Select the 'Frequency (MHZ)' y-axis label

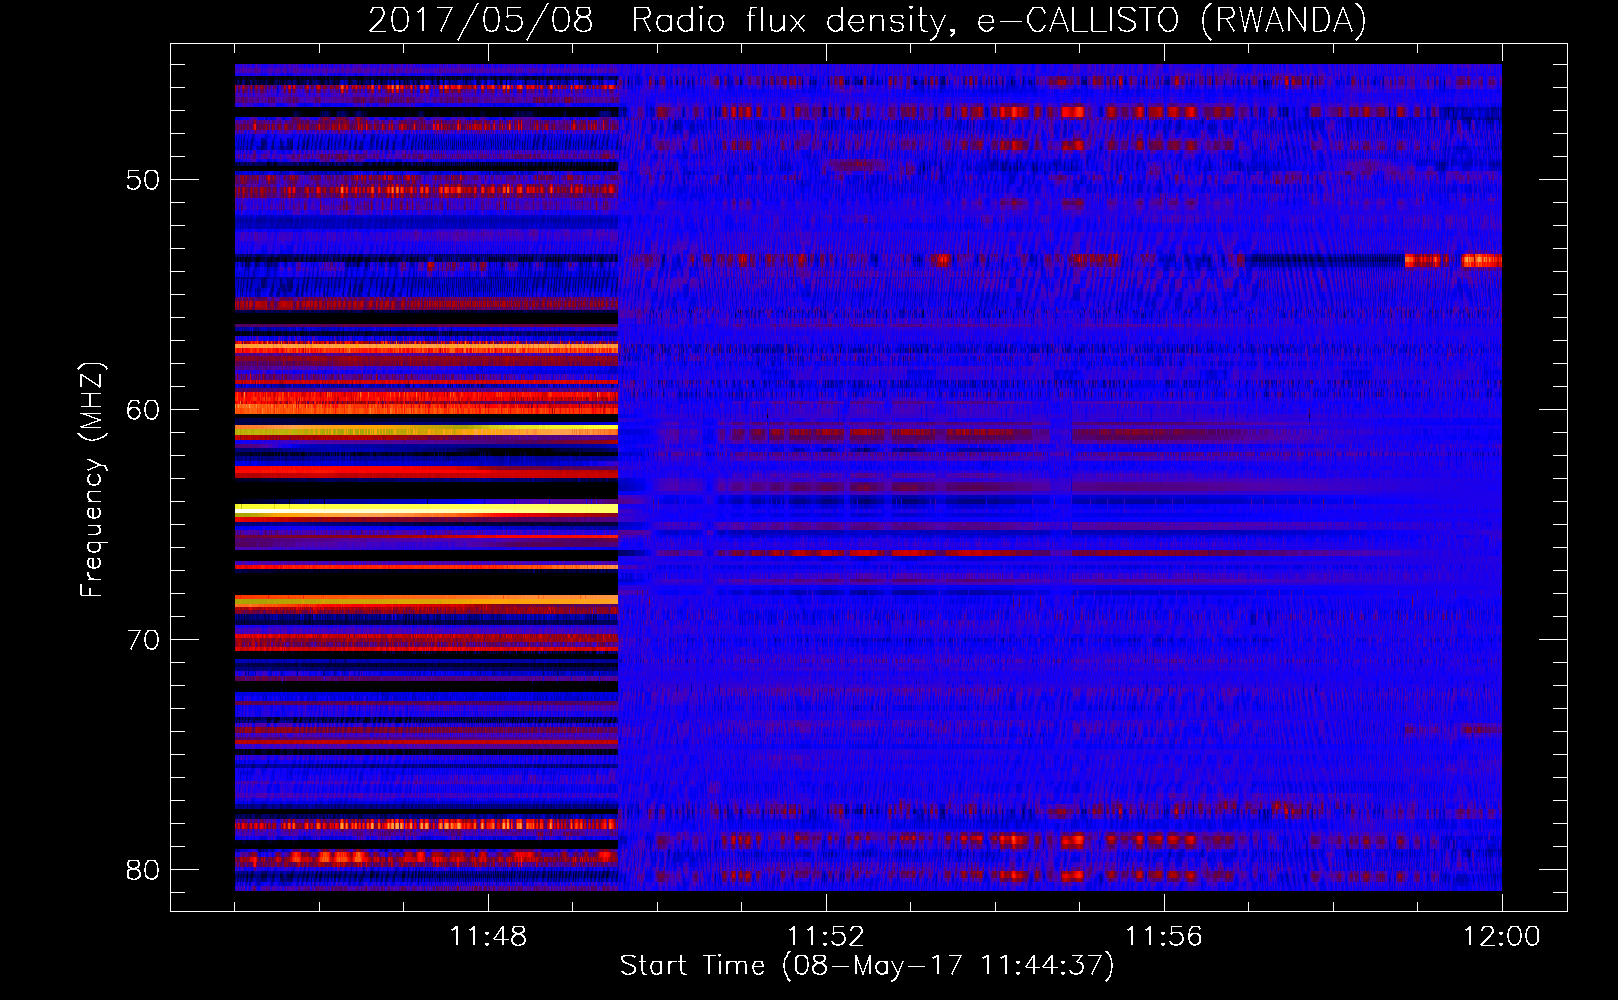coord(91,480)
